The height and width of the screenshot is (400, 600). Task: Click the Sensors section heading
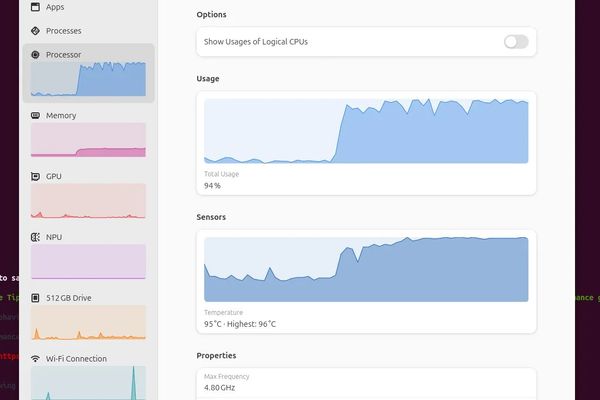point(211,217)
